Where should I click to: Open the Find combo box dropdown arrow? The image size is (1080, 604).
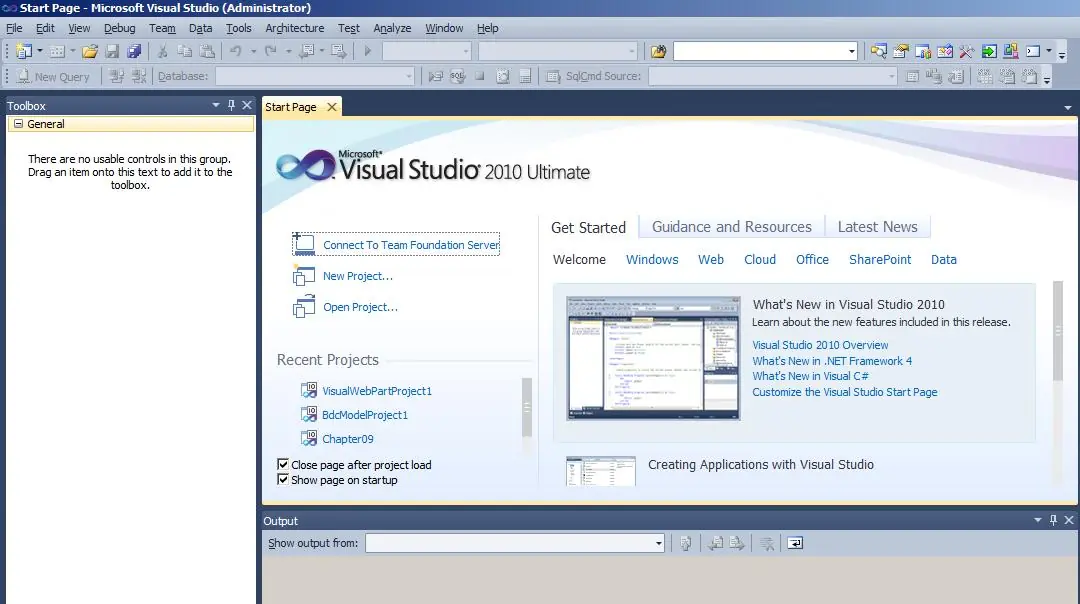pos(851,52)
